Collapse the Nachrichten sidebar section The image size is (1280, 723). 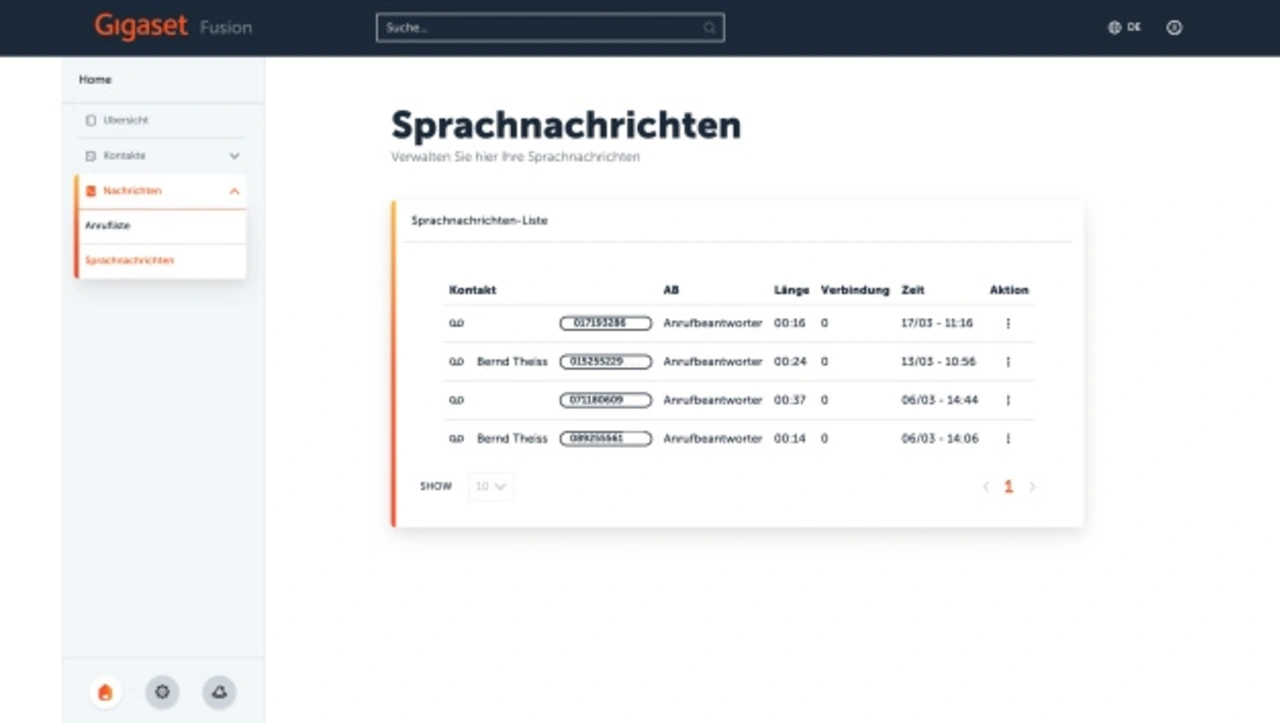coord(234,191)
